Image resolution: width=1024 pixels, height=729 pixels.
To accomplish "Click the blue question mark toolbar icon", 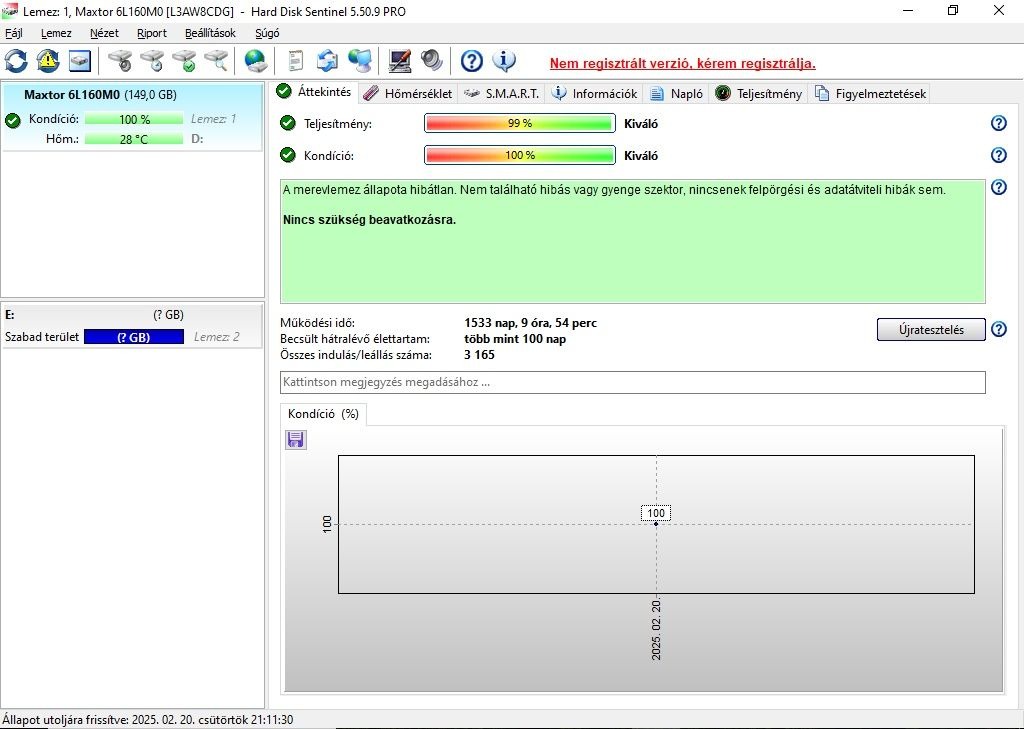I will tap(472, 61).
